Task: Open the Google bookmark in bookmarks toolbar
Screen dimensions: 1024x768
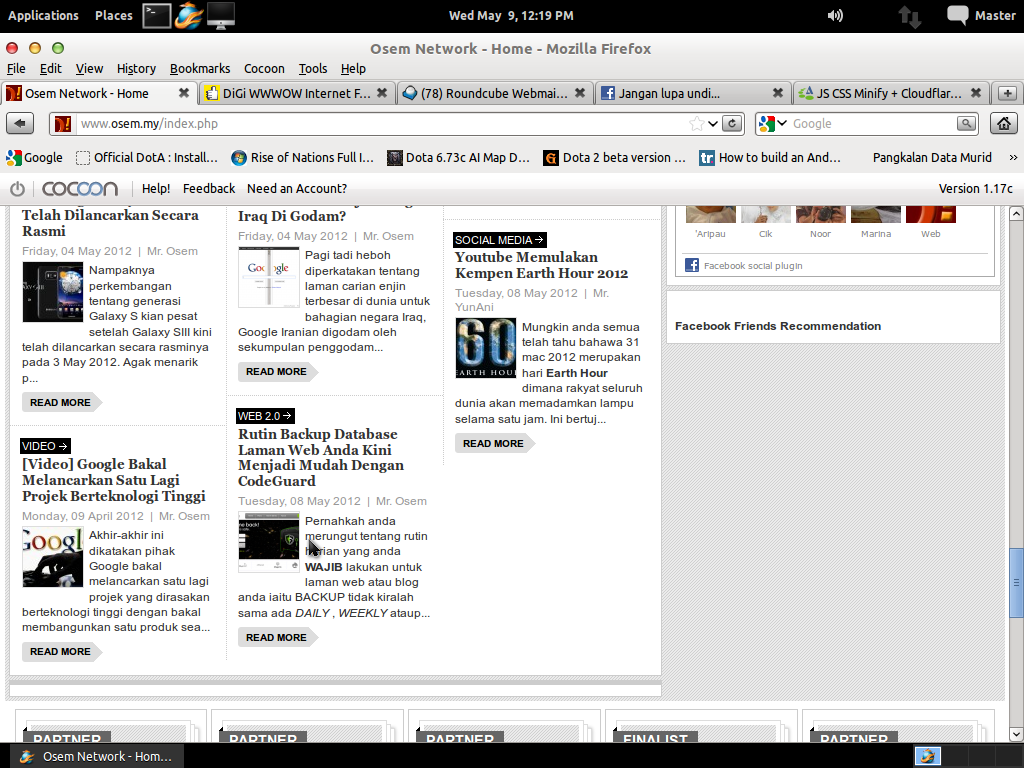Action: coord(35,157)
